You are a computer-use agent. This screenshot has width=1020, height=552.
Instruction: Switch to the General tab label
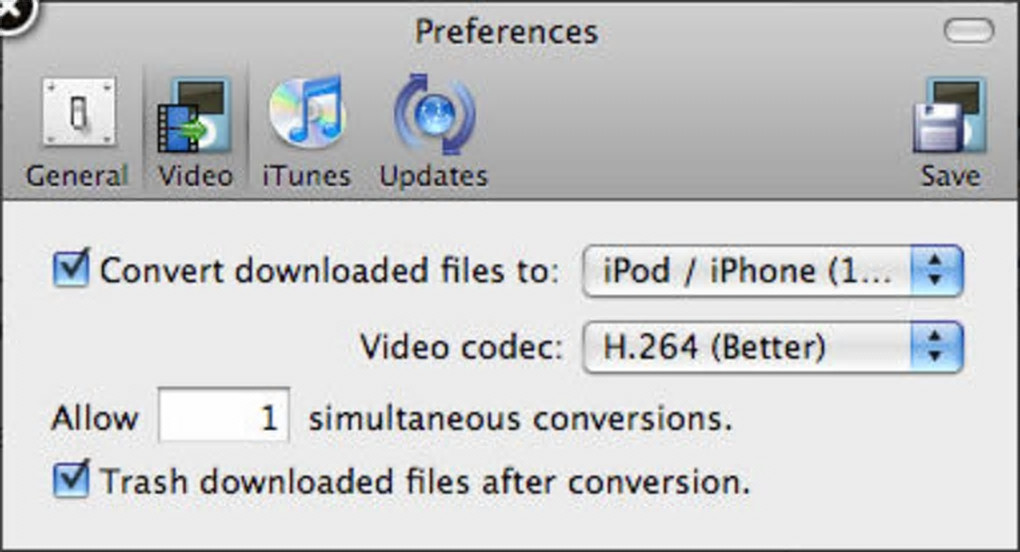tap(77, 177)
